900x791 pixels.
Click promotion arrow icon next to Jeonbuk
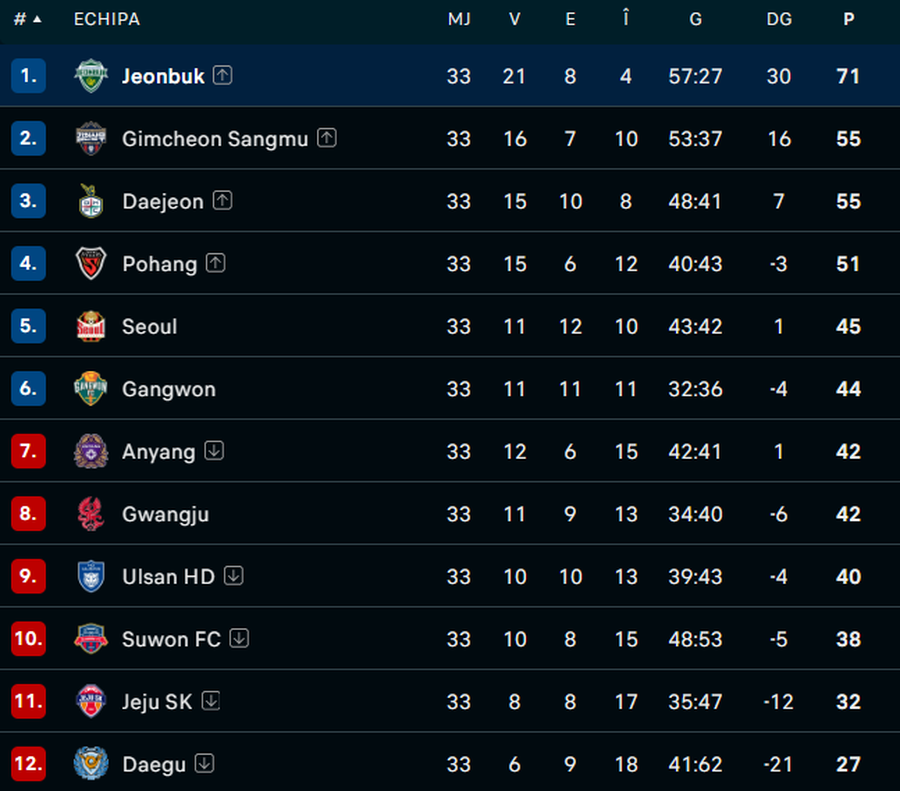pyautogui.click(x=222, y=76)
